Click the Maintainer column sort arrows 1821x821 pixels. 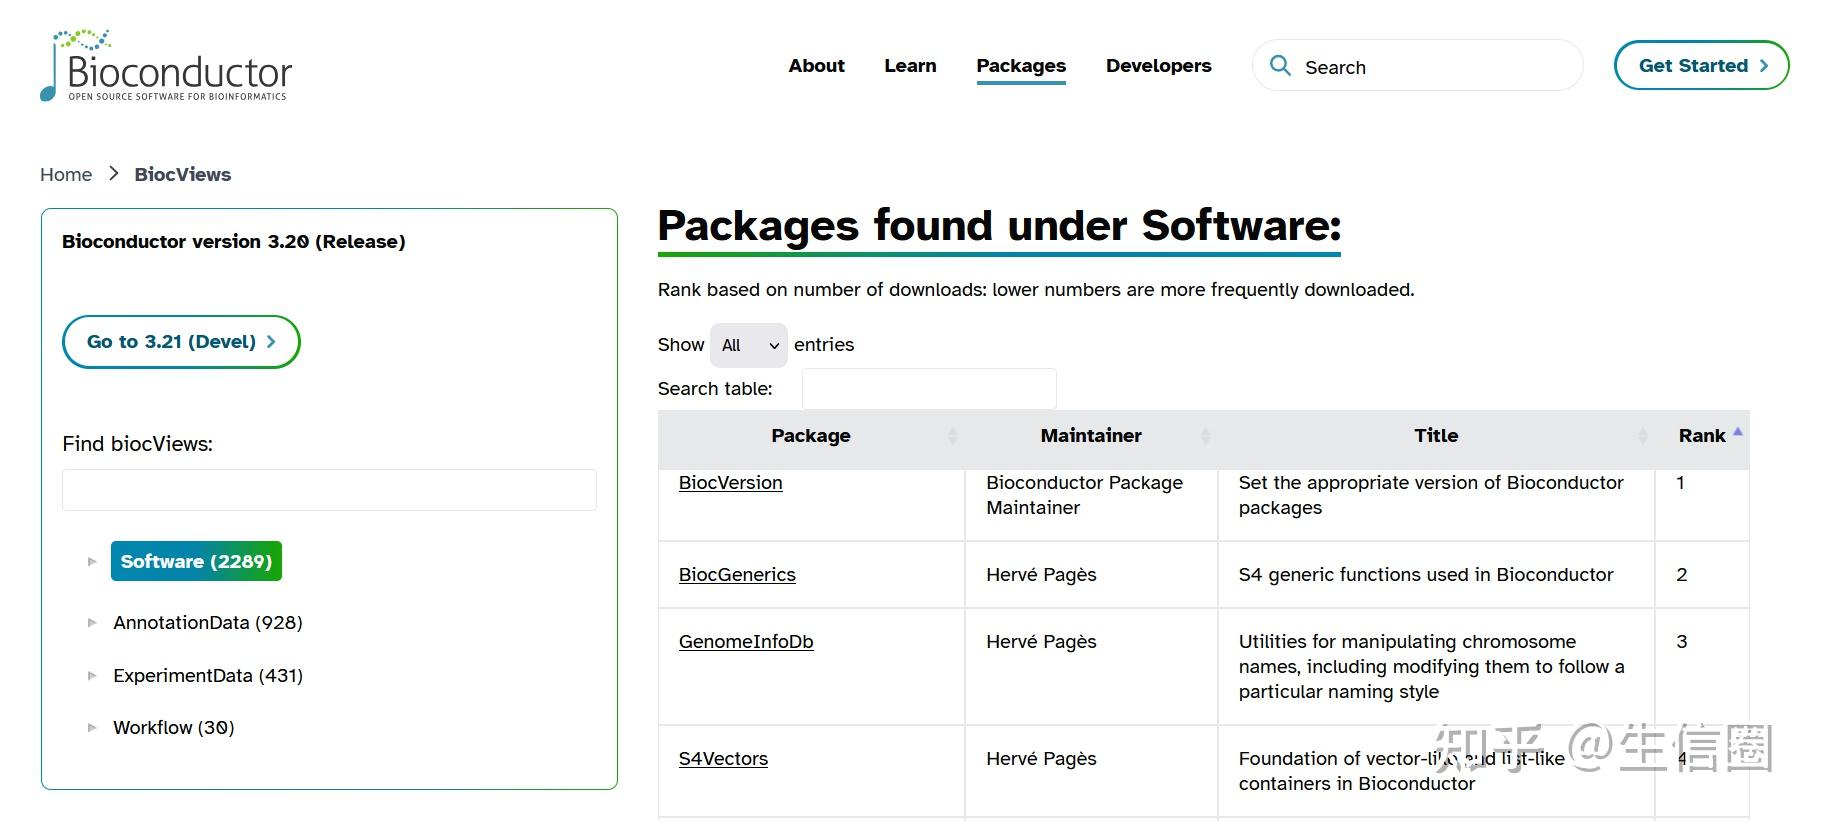point(1205,436)
